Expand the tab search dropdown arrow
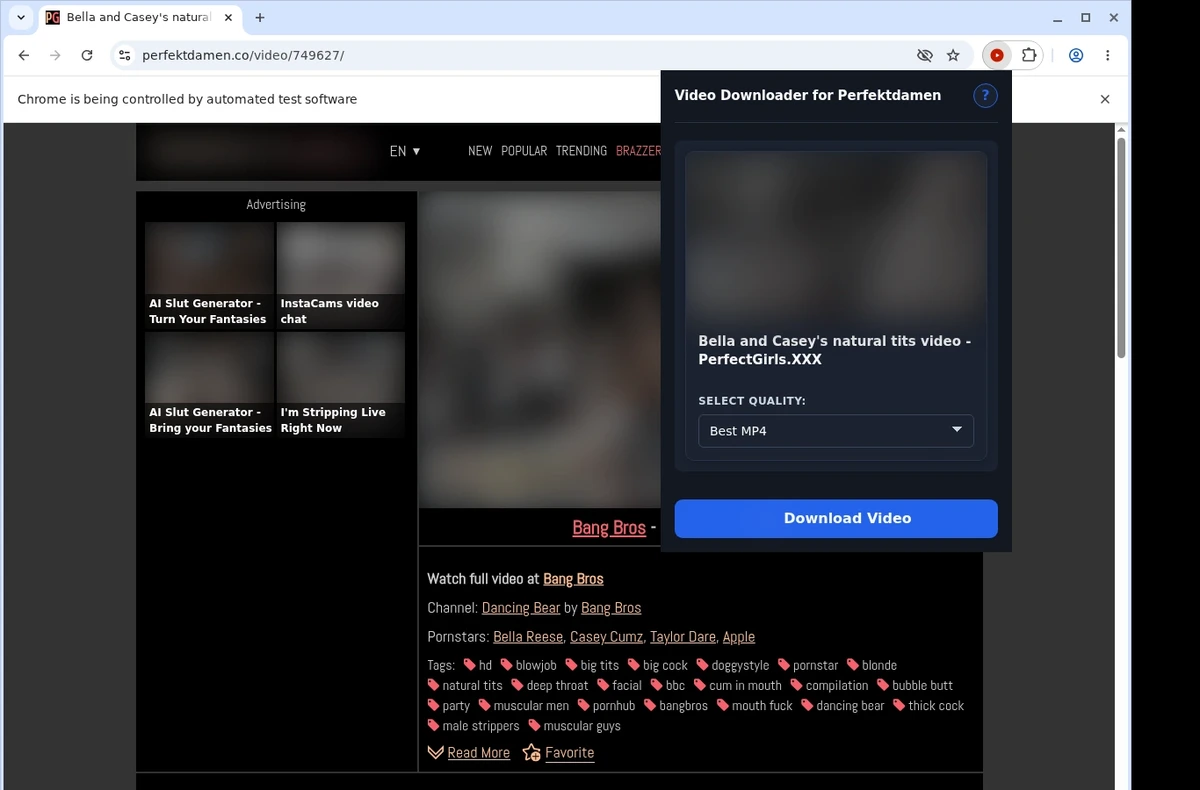This screenshot has width=1200, height=790. (21, 17)
